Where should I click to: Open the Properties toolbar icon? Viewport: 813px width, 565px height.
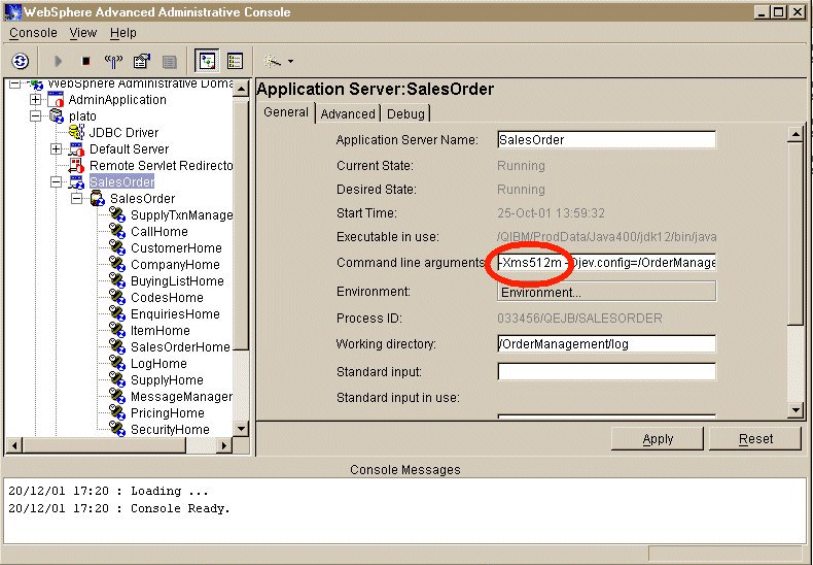(142, 61)
